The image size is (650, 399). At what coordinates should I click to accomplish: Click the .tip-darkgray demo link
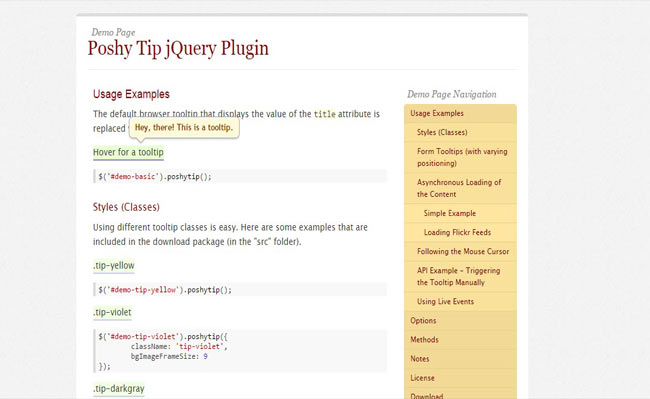tap(119, 389)
